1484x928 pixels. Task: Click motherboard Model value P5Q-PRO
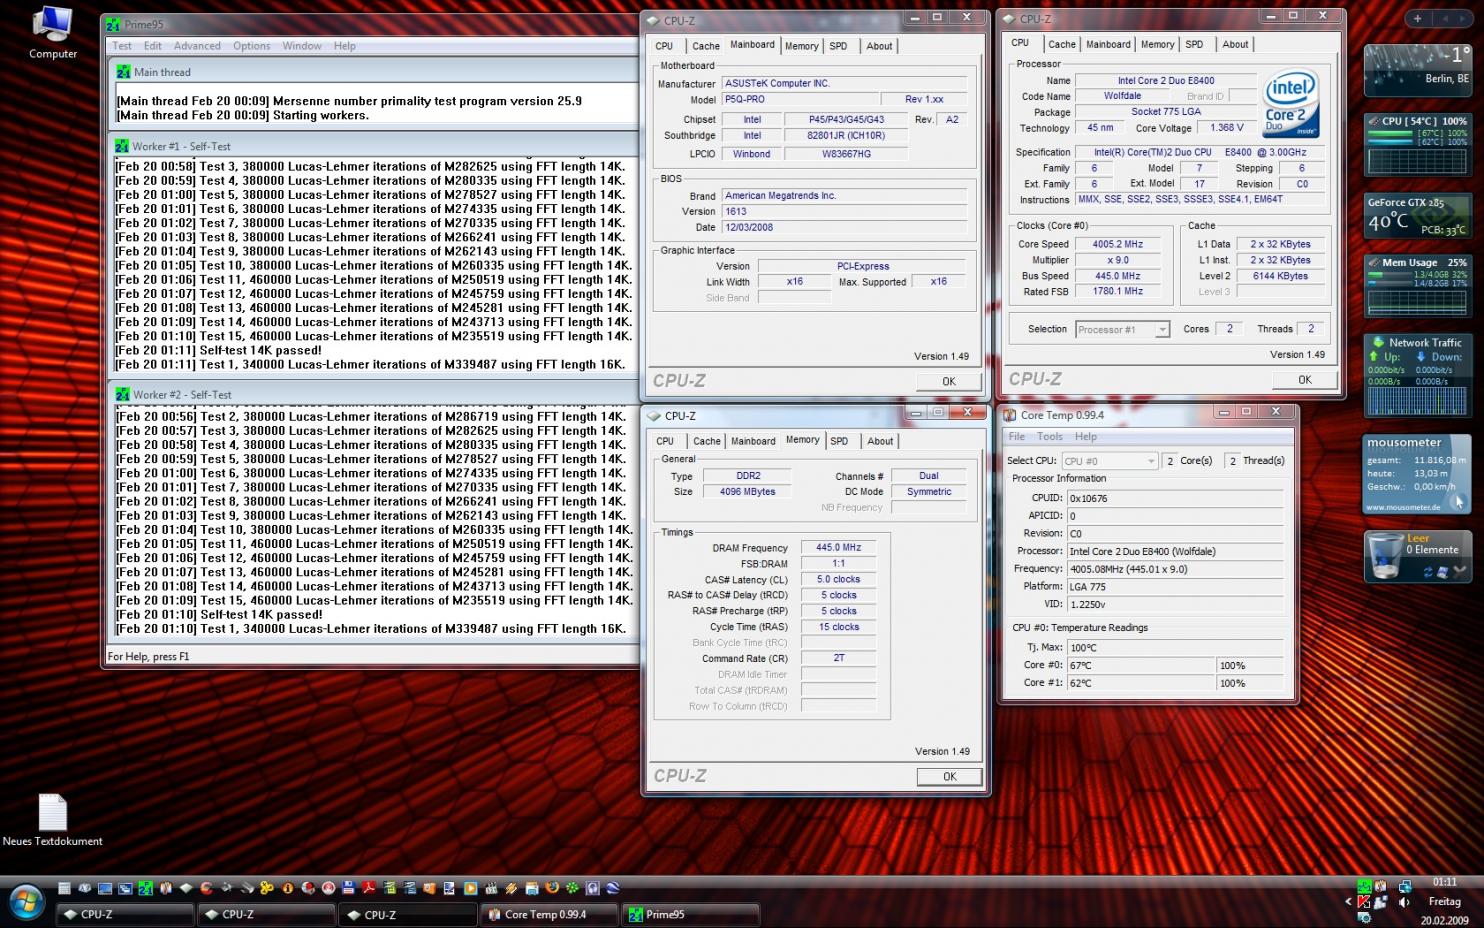pyautogui.click(x=800, y=99)
